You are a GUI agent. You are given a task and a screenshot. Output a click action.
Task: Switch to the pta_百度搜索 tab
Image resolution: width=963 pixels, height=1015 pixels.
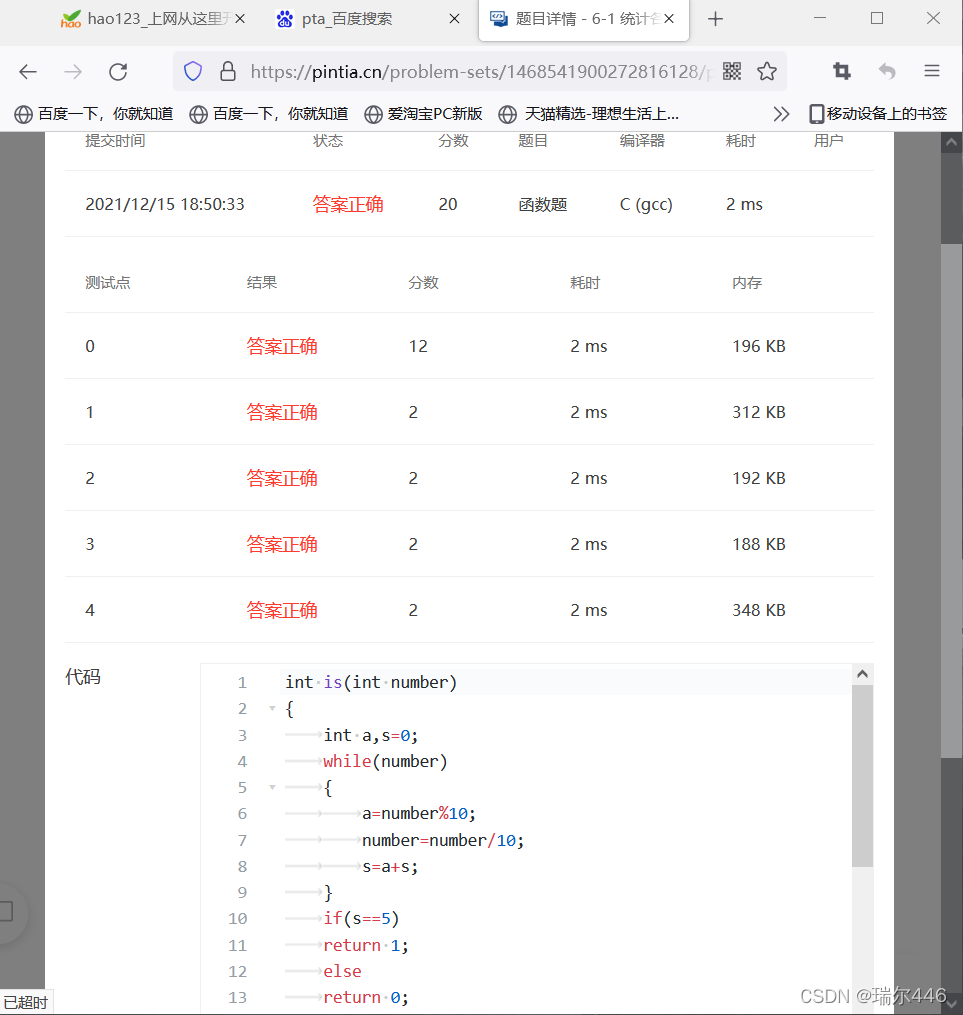pyautogui.click(x=367, y=19)
